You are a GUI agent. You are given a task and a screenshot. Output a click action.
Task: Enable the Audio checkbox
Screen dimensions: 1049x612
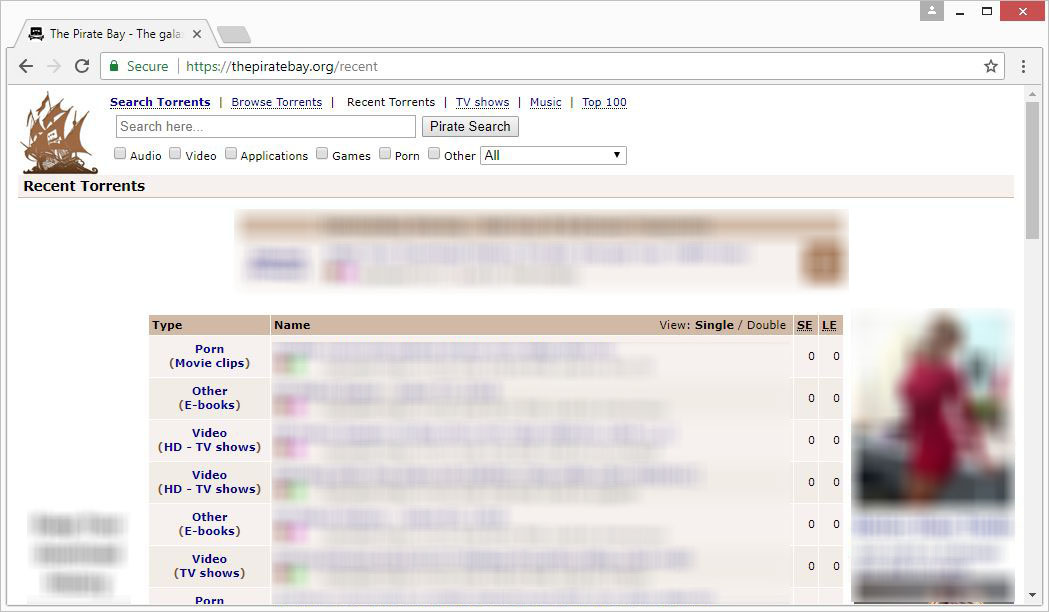point(120,154)
